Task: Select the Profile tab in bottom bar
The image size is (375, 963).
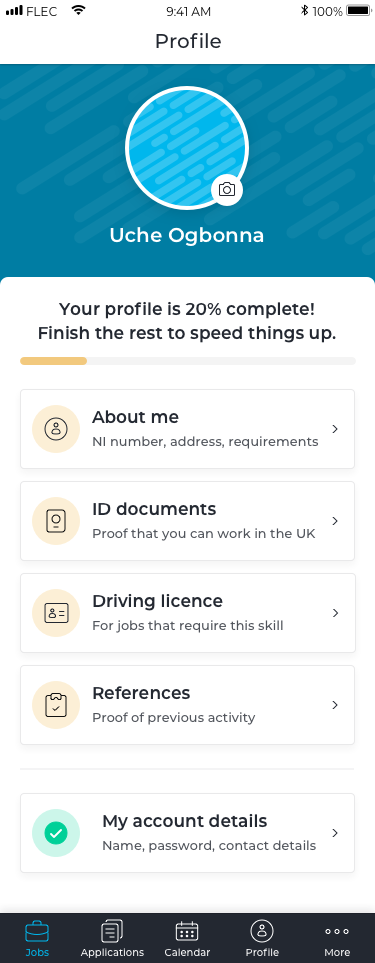Action: [x=262, y=938]
